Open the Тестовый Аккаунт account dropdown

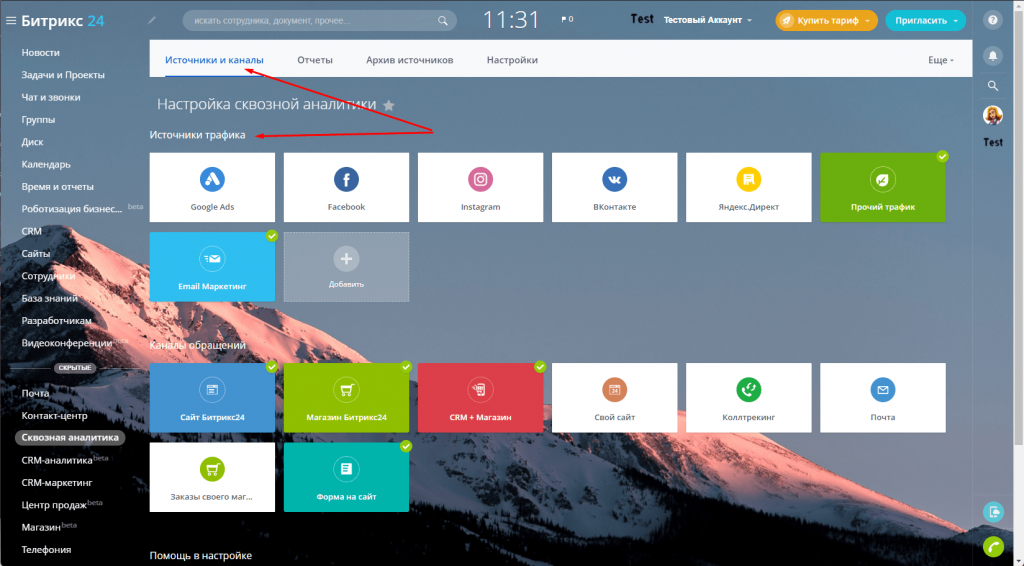(709, 20)
